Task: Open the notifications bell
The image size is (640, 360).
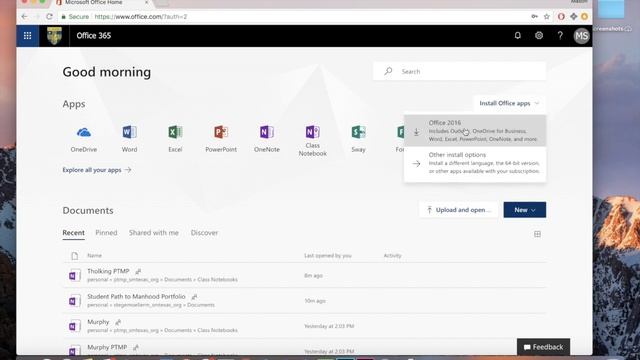Action: [x=518, y=36]
